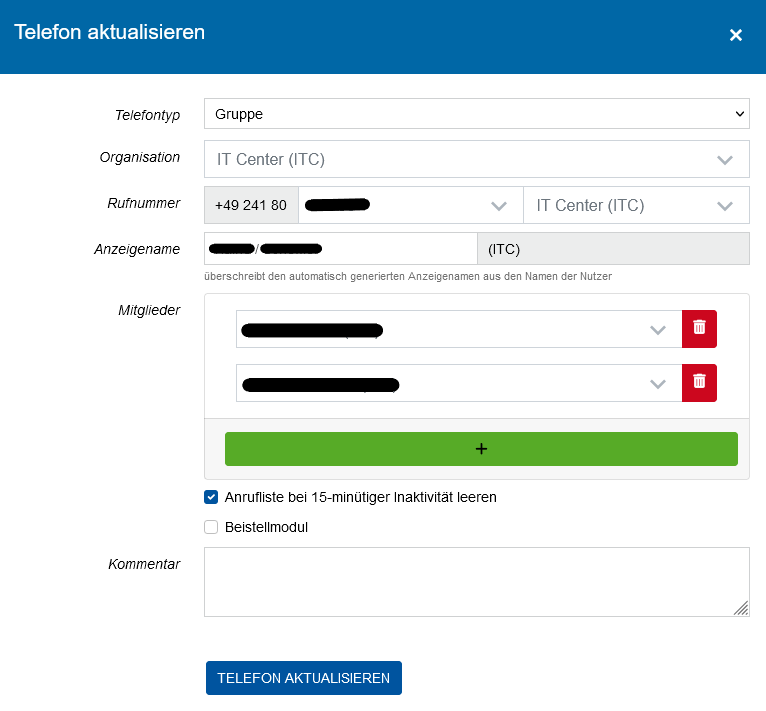Click the 'TELEFON AKTUALISIEREN' submit button
Viewport: 766px width, 711px height.
pos(303,678)
